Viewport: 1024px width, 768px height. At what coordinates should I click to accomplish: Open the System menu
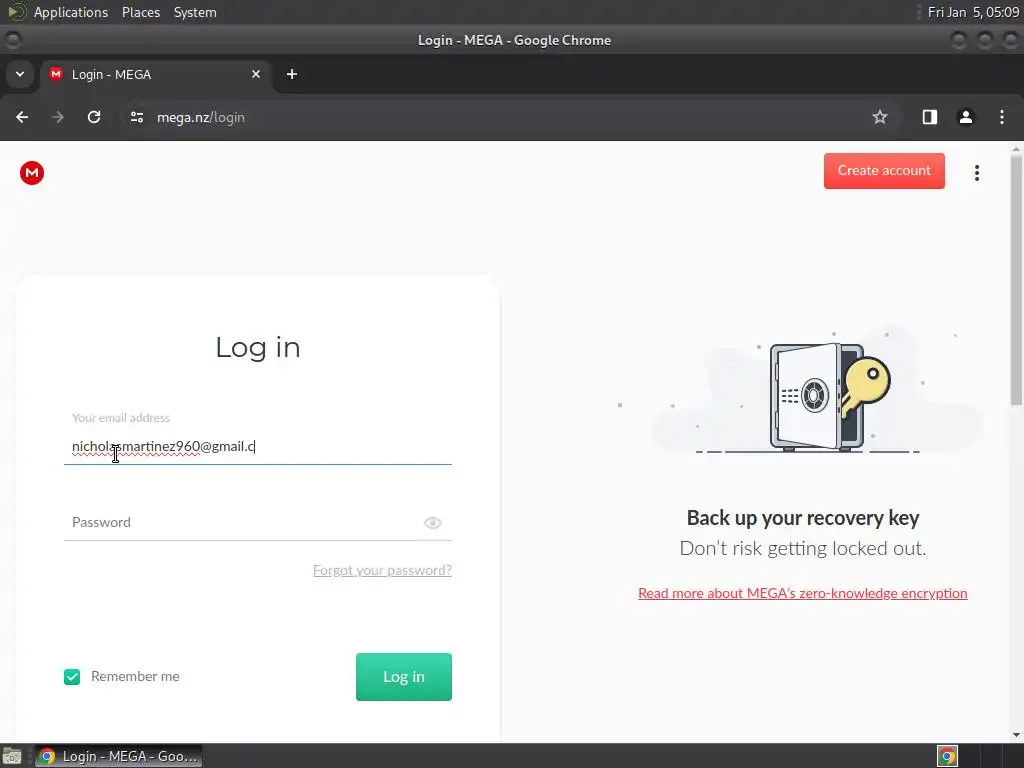(x=195, y=12)
